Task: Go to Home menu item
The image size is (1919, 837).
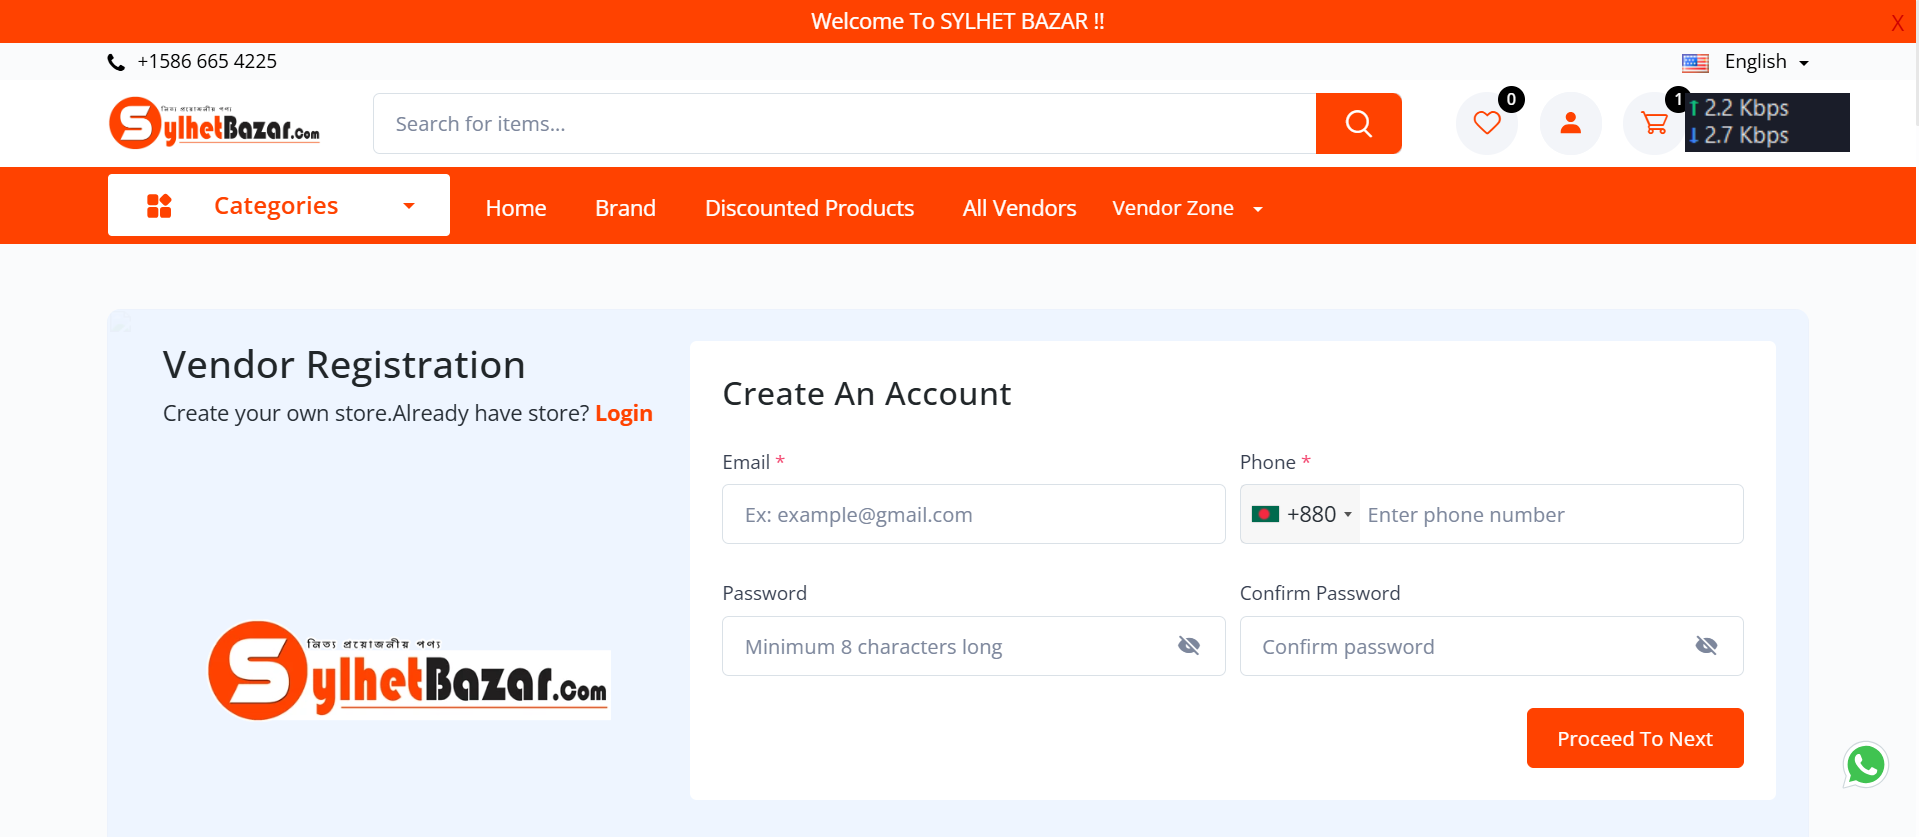Action: click(516, 208)
